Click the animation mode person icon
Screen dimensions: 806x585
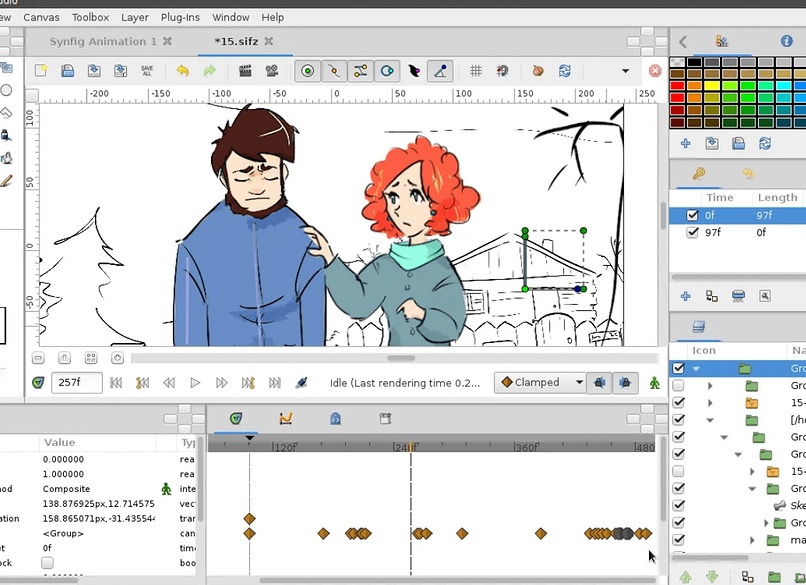click(654, 382)
